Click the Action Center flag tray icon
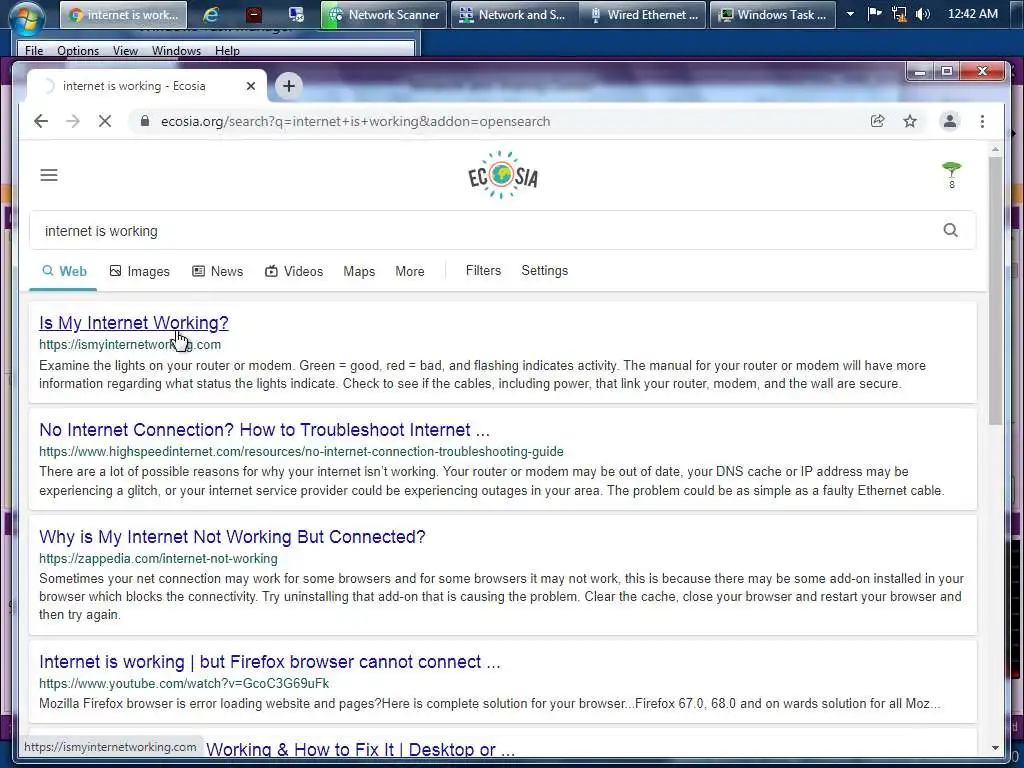Viewport: 1024px width, 768px height. [874, 14]
